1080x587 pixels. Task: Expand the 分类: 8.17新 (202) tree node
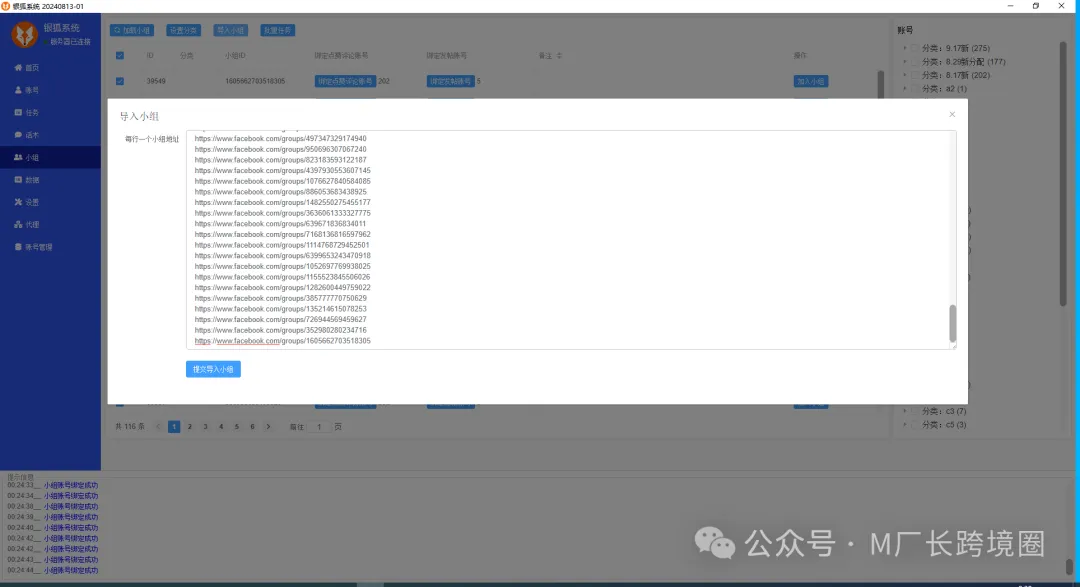click(905, 75)
